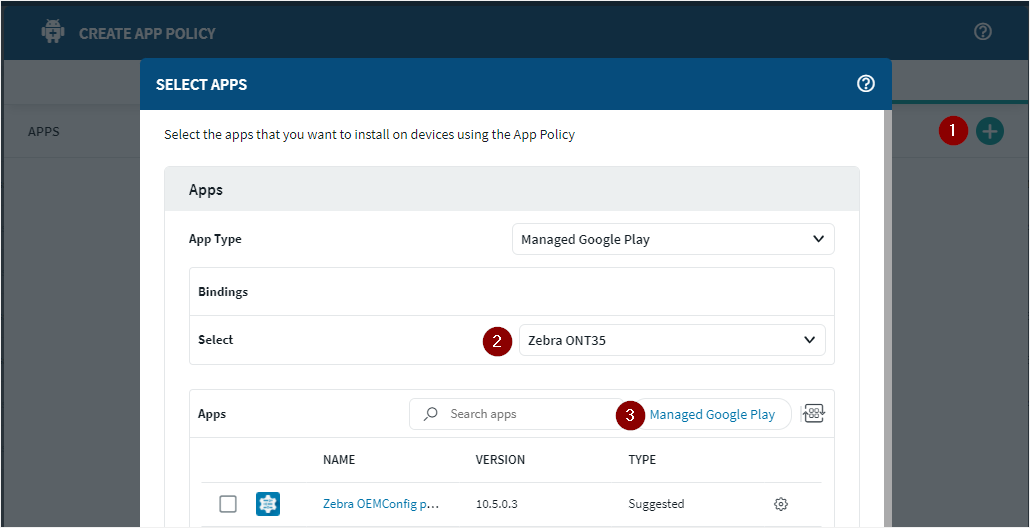This screenshot has width=1030, height=528.
Task: Sort by the VERSION column header
Action: click(x=500, y=460)
